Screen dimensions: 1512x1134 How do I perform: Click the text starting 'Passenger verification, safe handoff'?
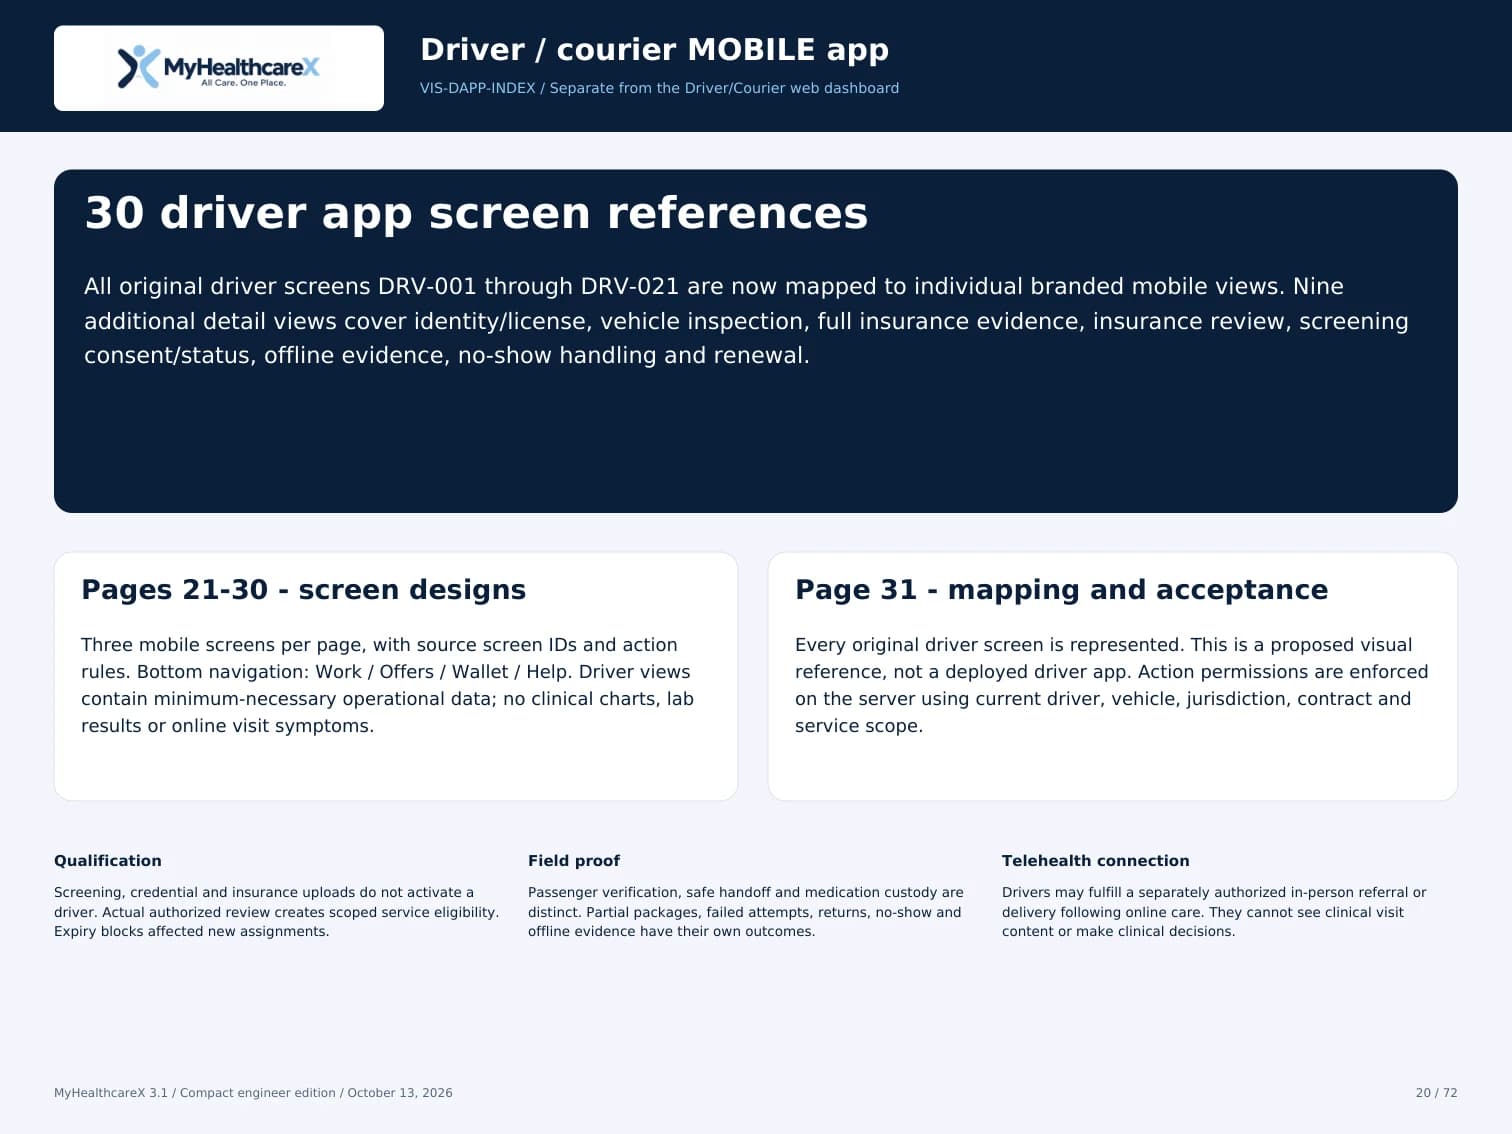(x=745, y=912)
